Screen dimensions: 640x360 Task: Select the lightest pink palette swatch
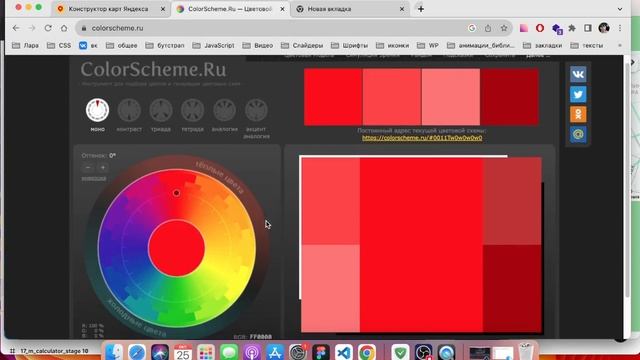pos(451,97)
